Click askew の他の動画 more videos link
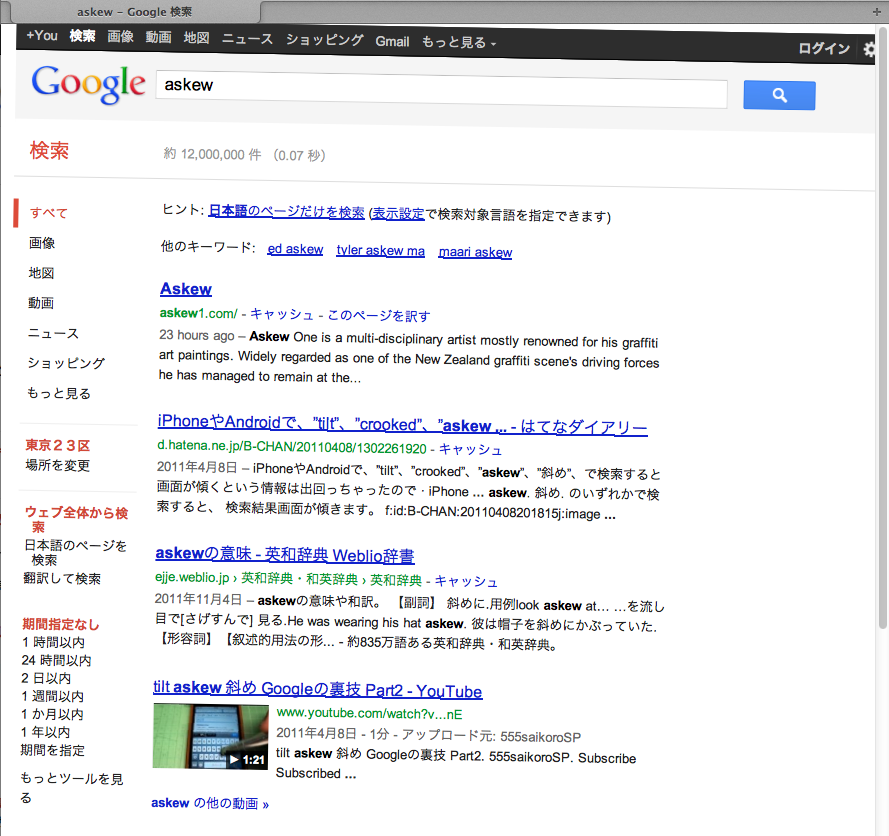 (x=210, y=803)
